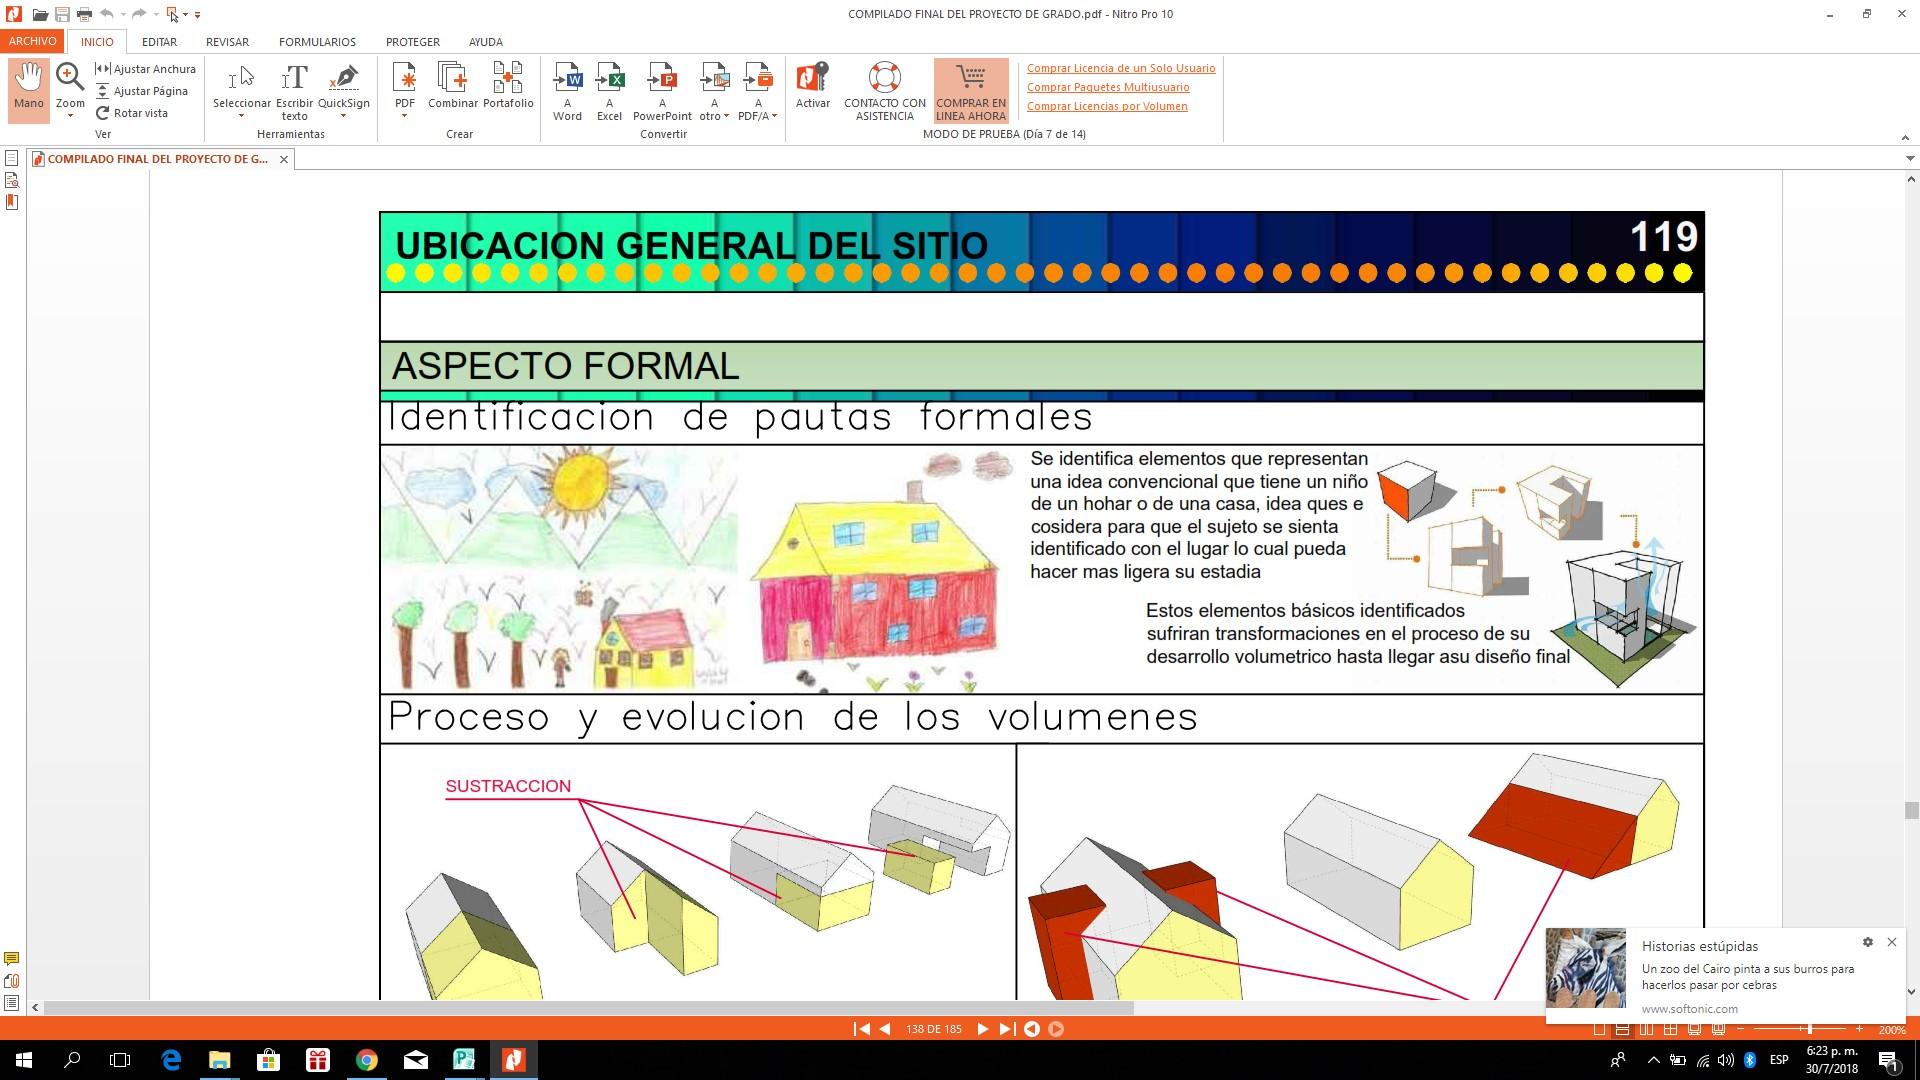
Task: Switch to the FORMULARIOS tab
Action: click(x=317, y=42)
